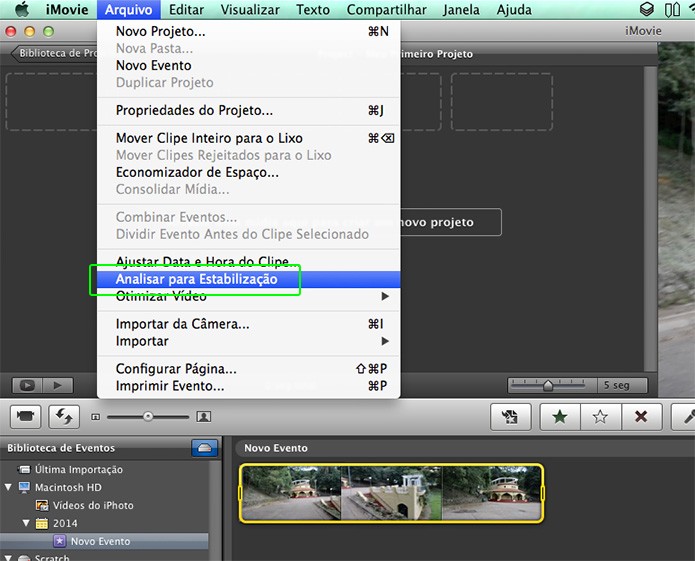Viewport: 695px width, 561px height.
Task: Collapse the Macintosh HD disclosure triangle
Action: click(x=8, y=487)
